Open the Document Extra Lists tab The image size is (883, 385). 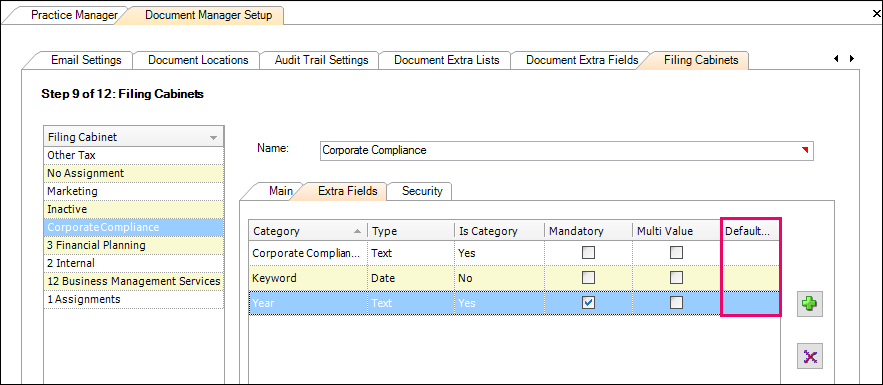click(447, 60)
